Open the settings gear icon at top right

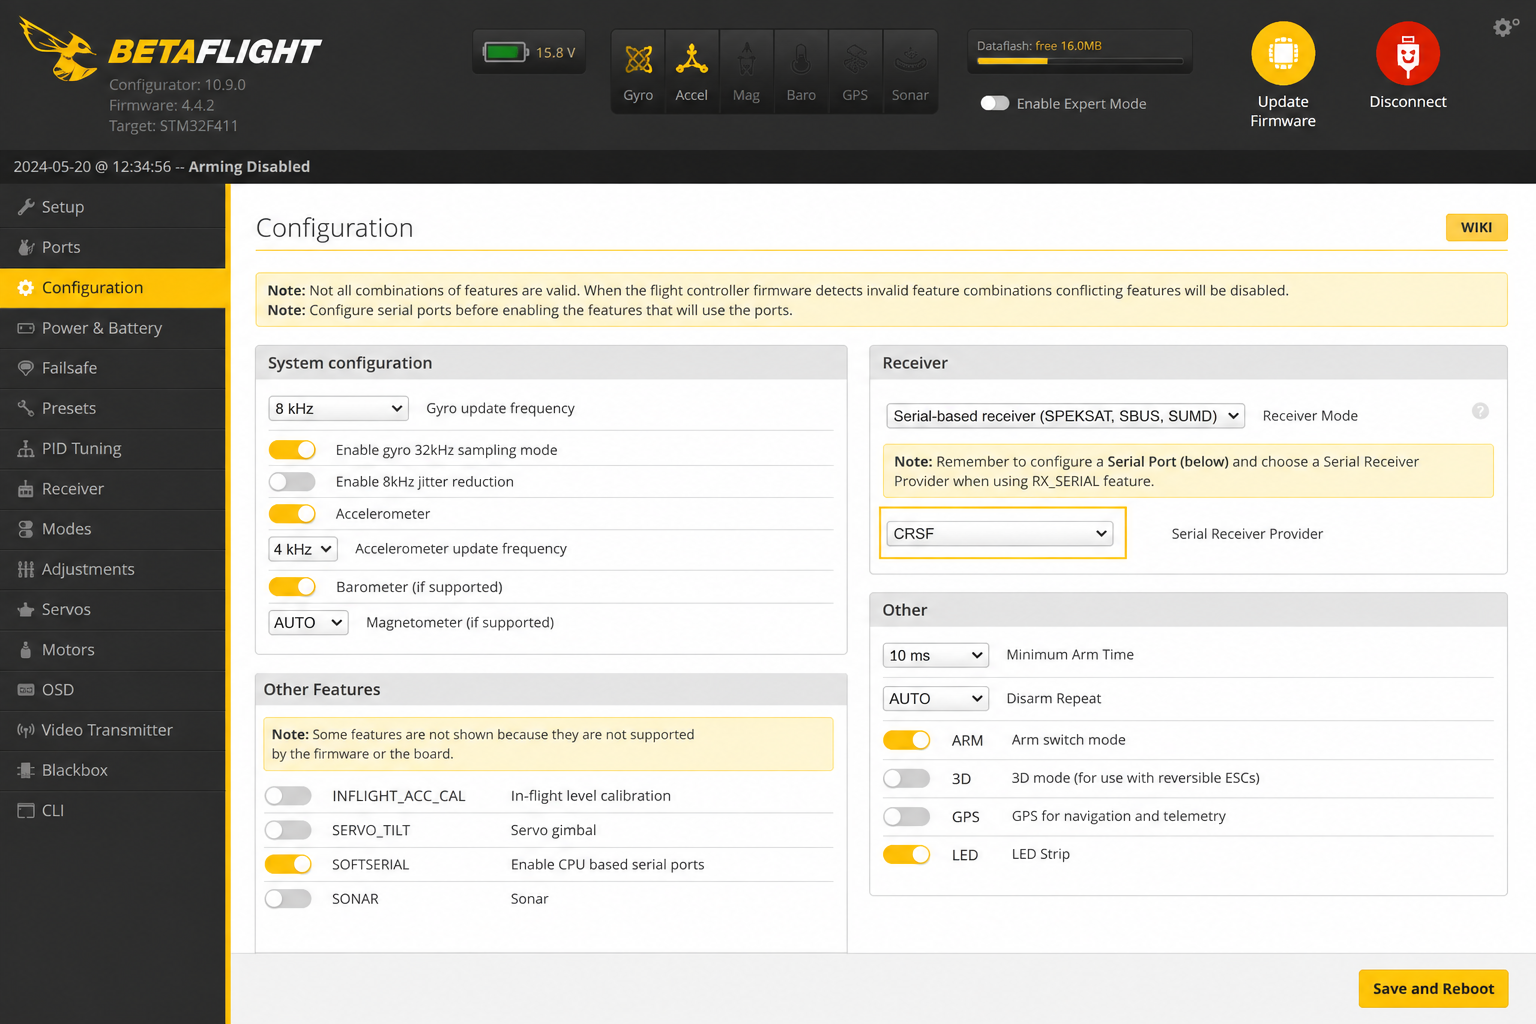click(x=1504, y=28)
